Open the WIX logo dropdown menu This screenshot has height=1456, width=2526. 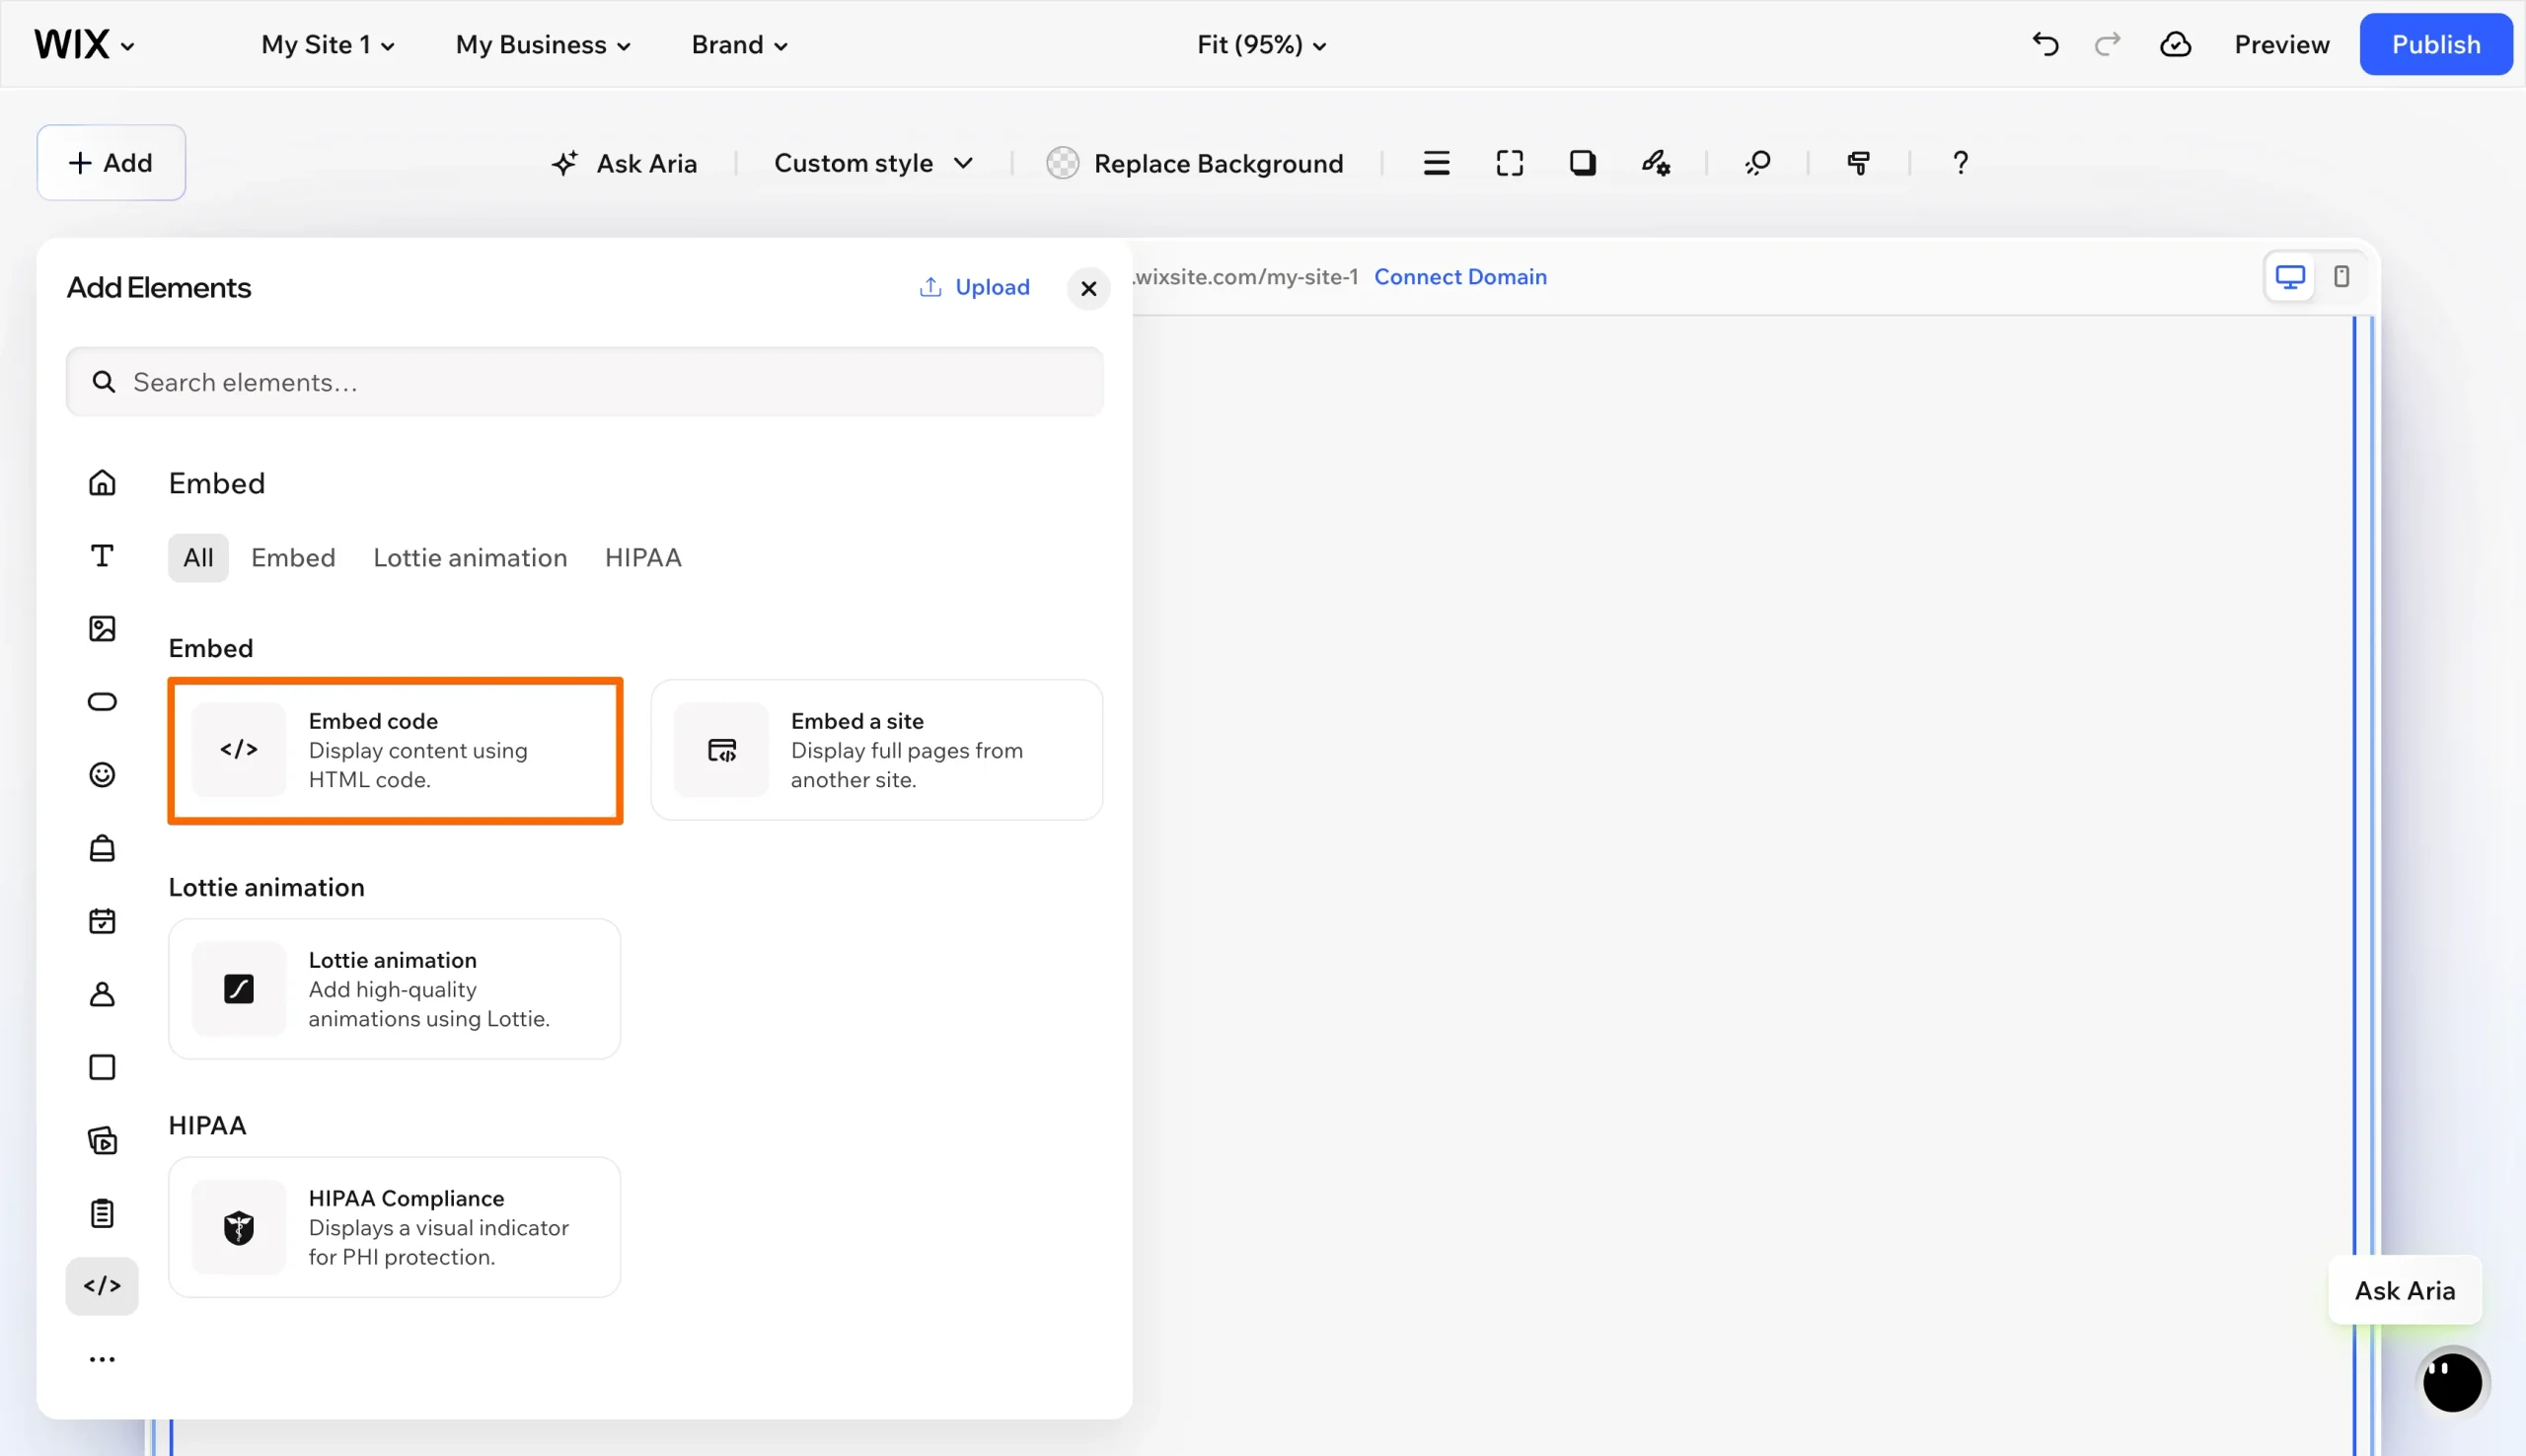(84, 44)
